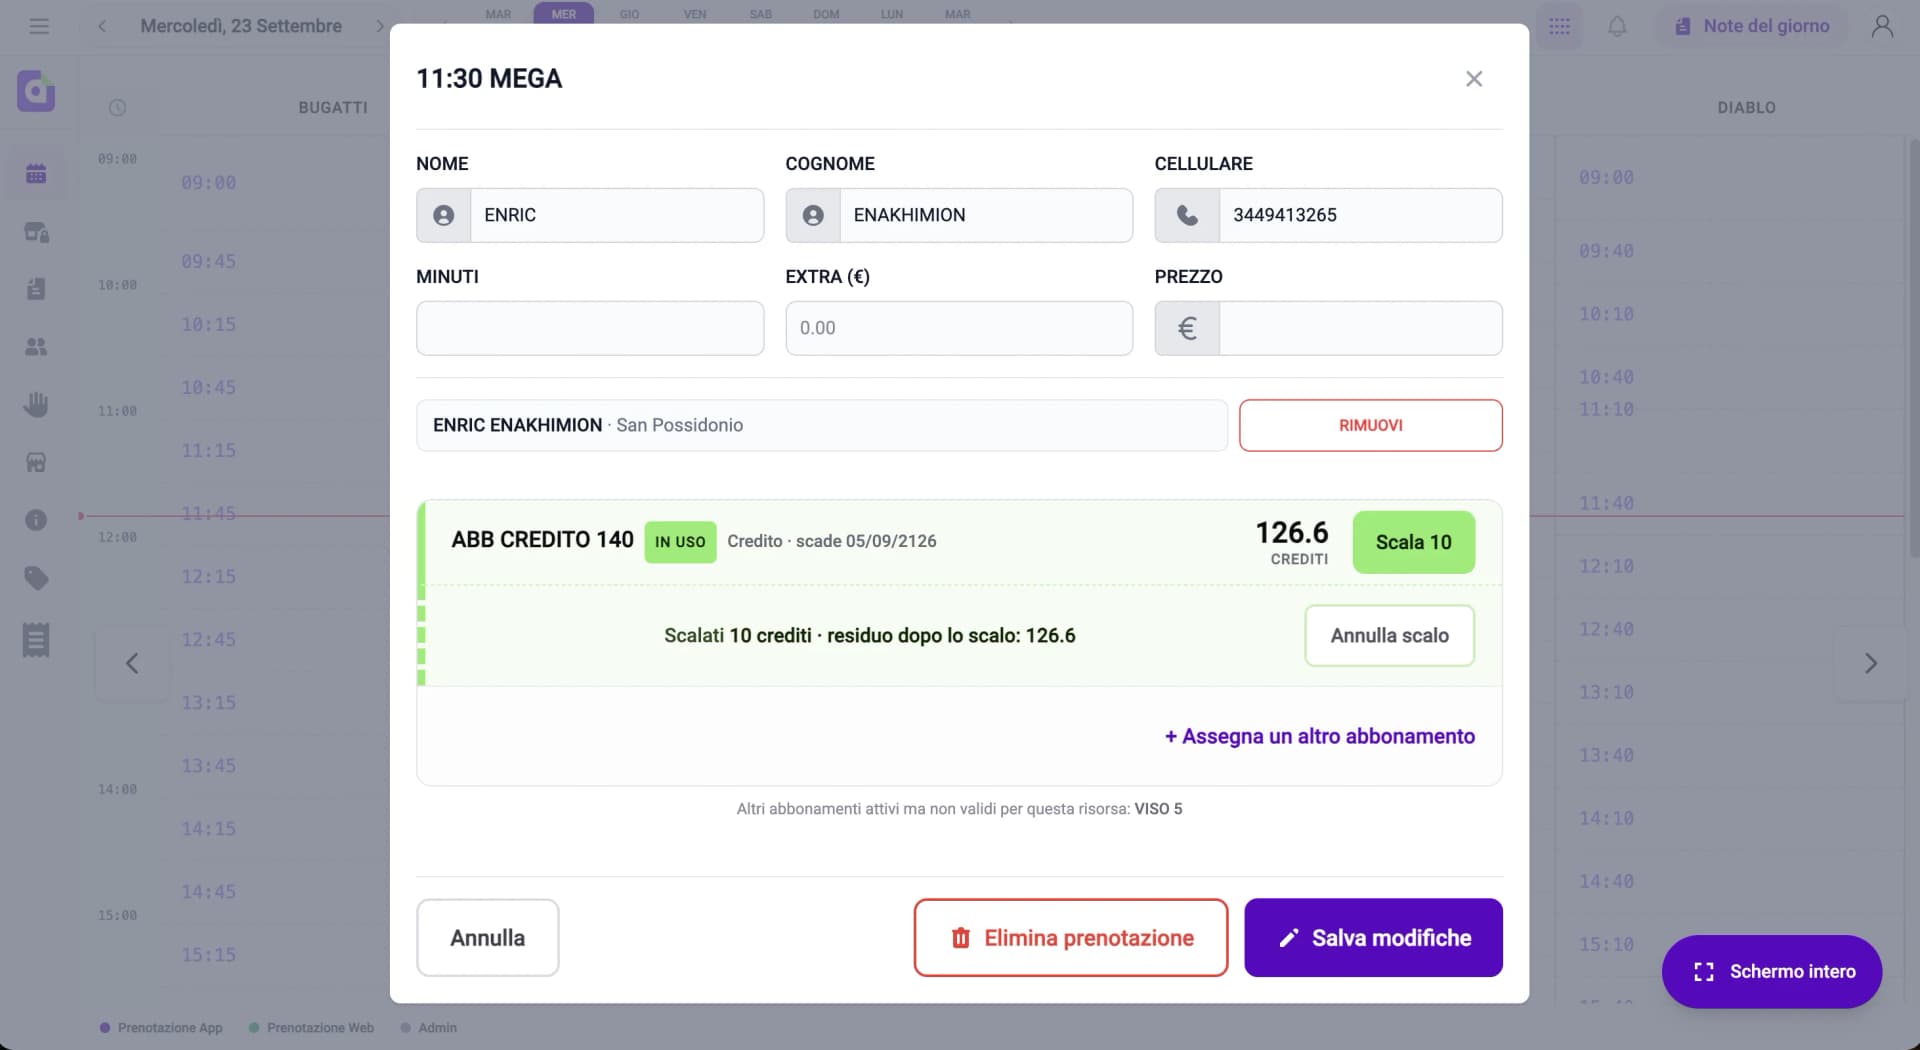Viewport: 1920px width, 1050px height.
Task: Select the SAB day tab
Action: pos(761,14)
